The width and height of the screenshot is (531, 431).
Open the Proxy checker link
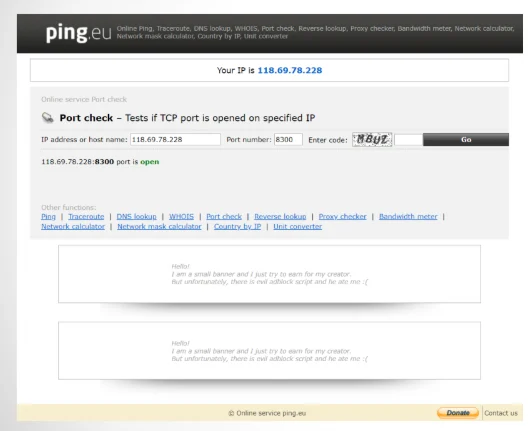pyautogui.click(x=342, y=217)
